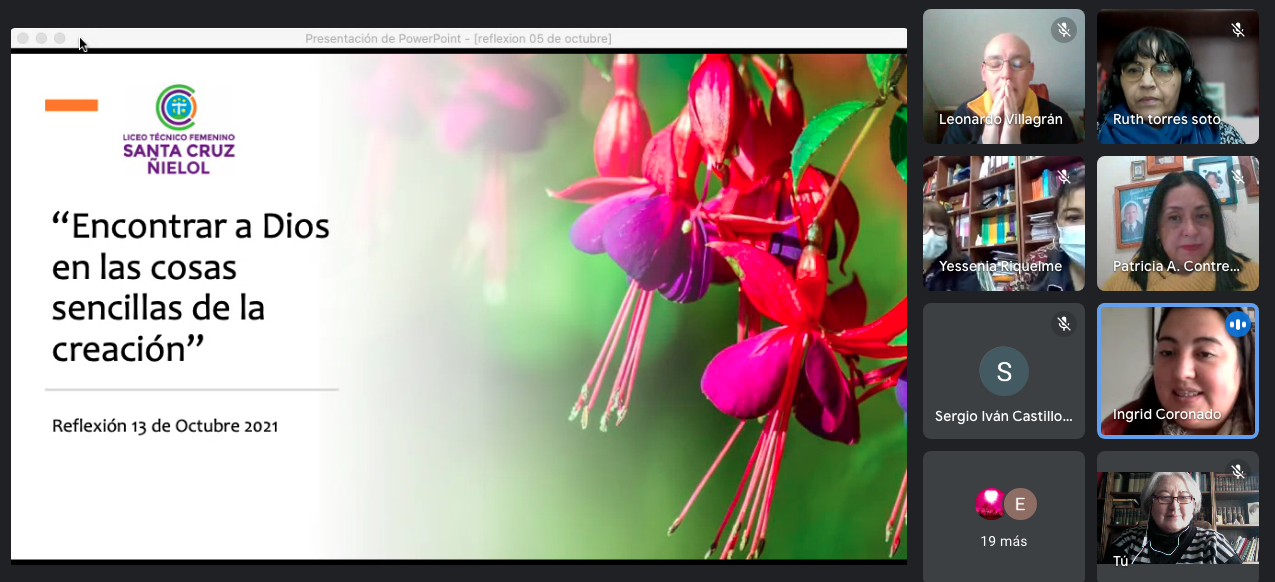Click the muted mic icon on Leonardo Villagrán's tile
Image resolution: width=1275 pixels, height=582 pixels.
pyautogui.click(x=1063, y=30)
